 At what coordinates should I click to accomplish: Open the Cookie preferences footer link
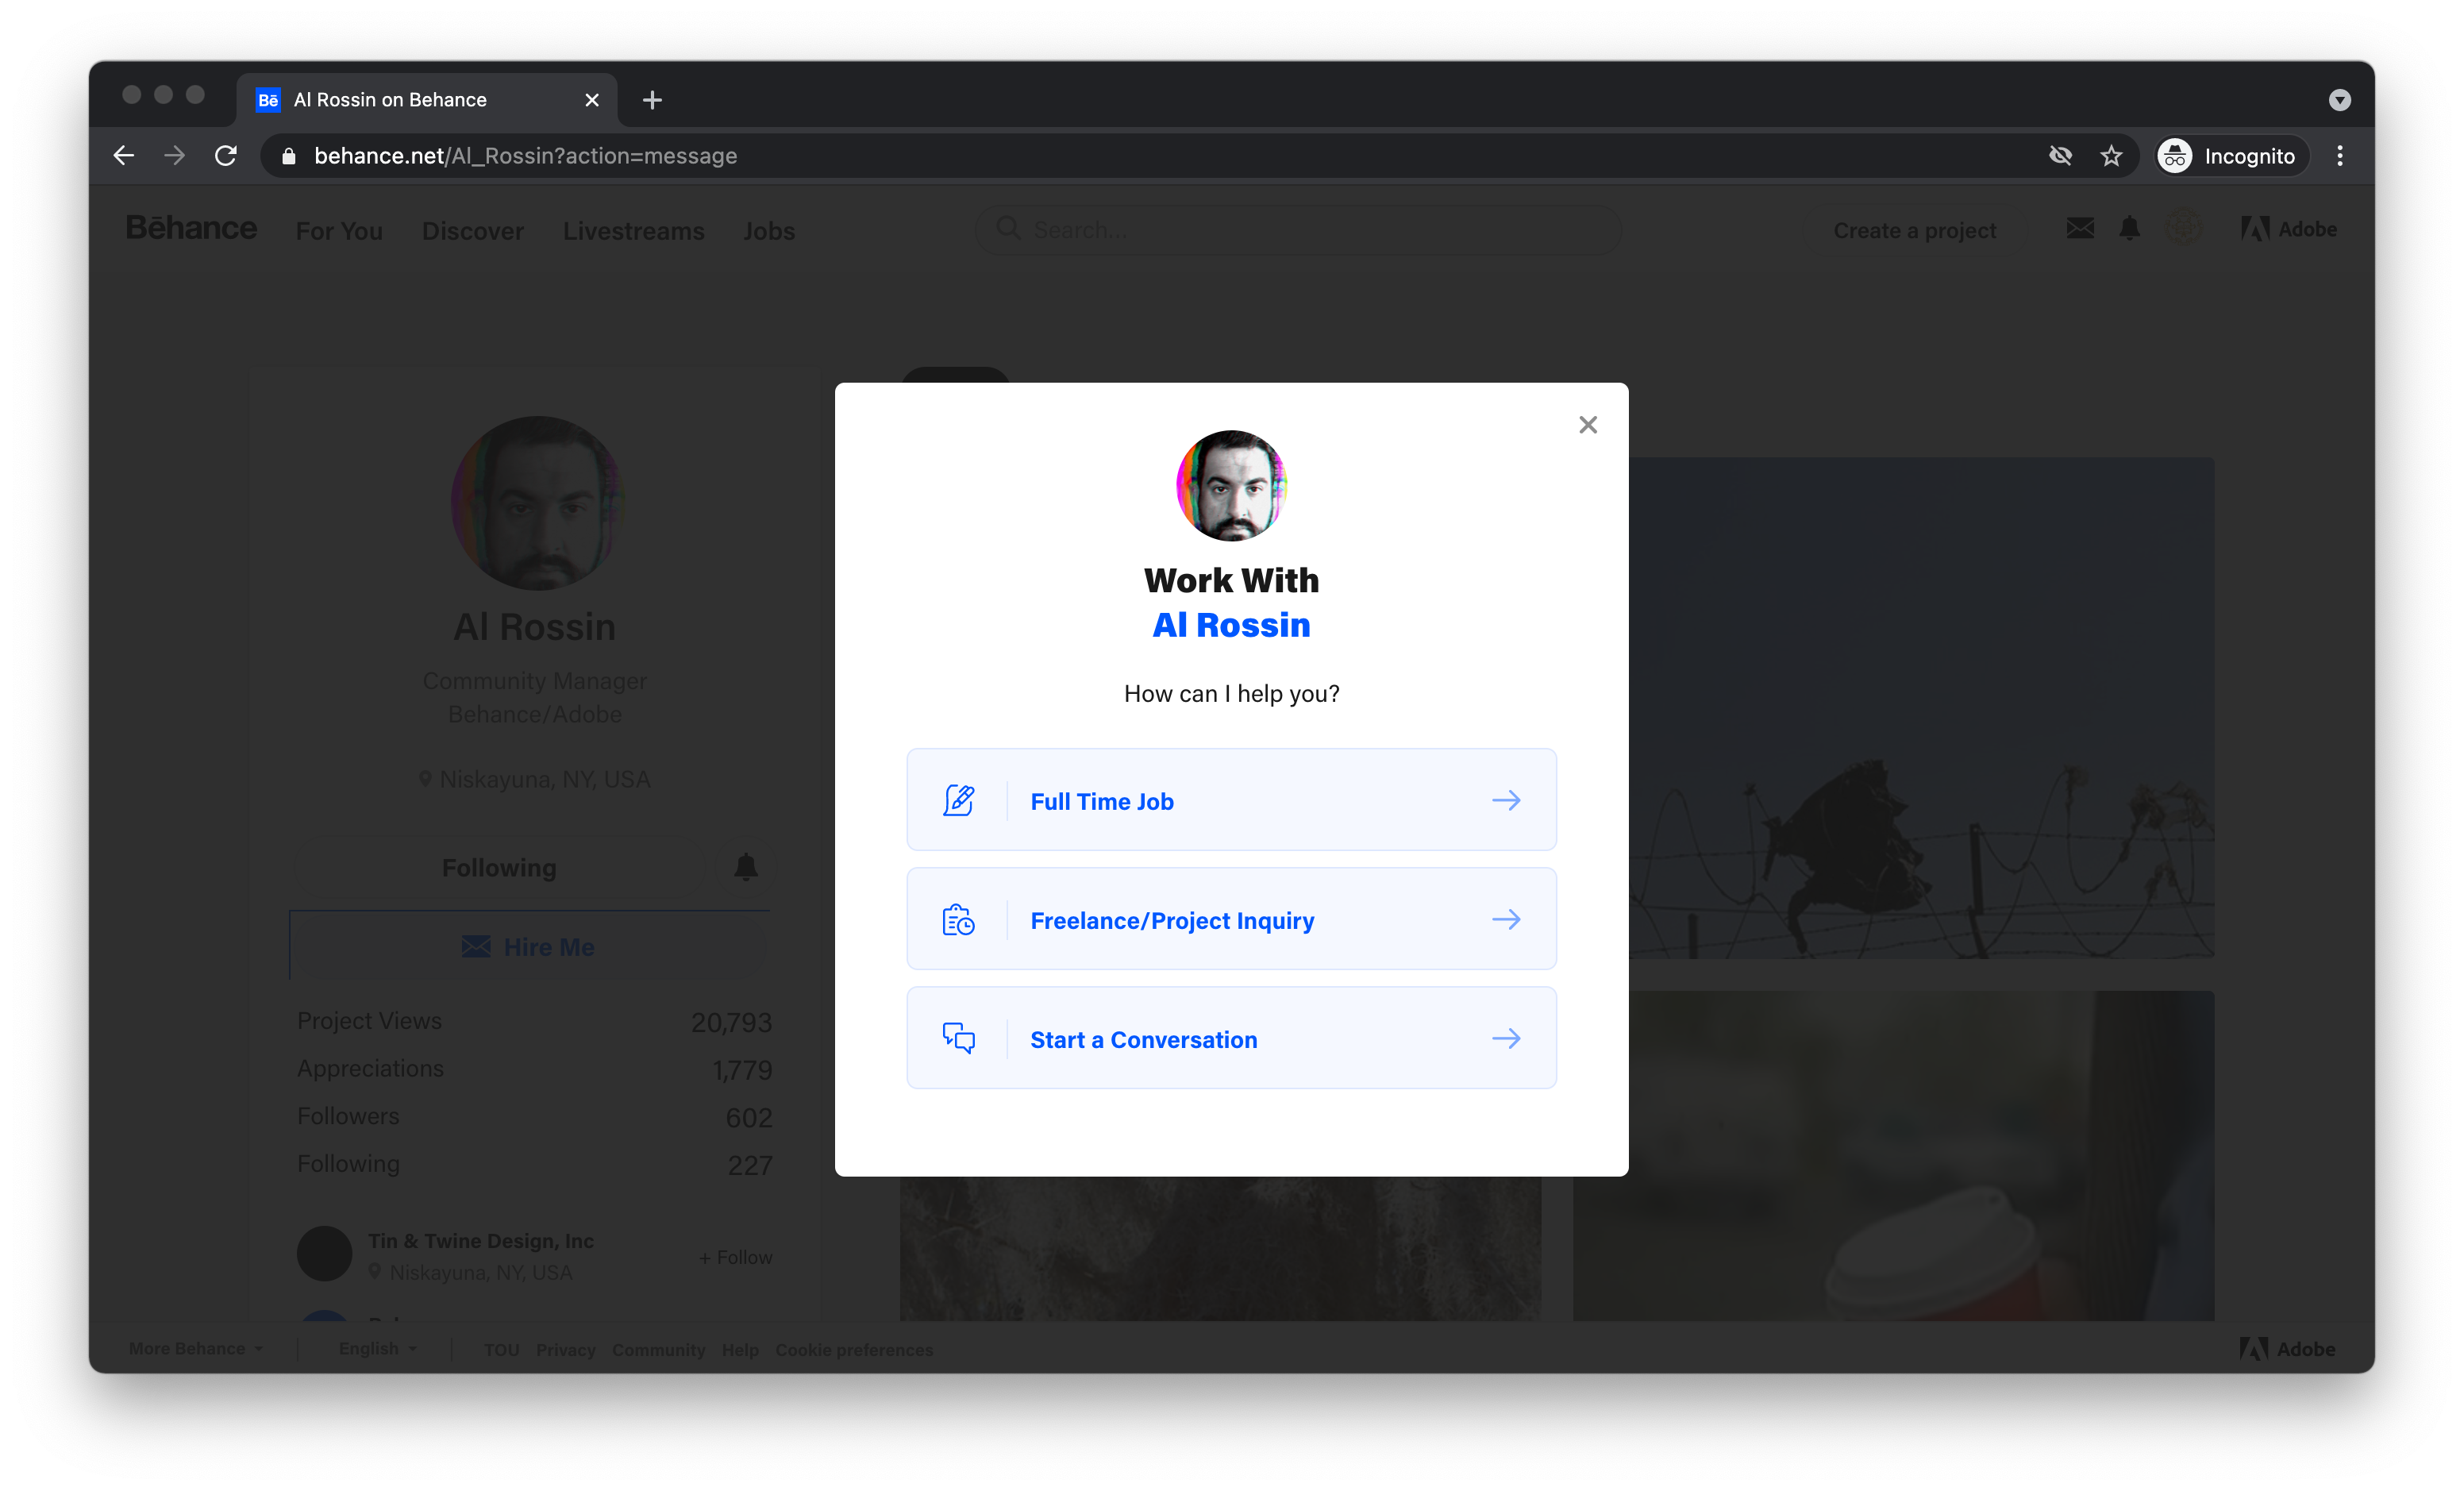coord(854,1350)
